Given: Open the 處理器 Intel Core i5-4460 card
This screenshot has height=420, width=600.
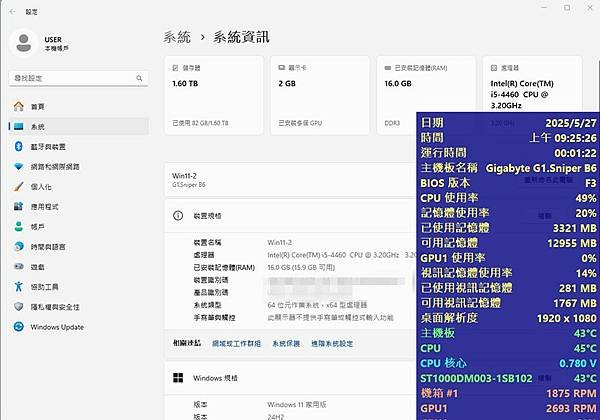Looking at the screenshot, I should point(532,85).
